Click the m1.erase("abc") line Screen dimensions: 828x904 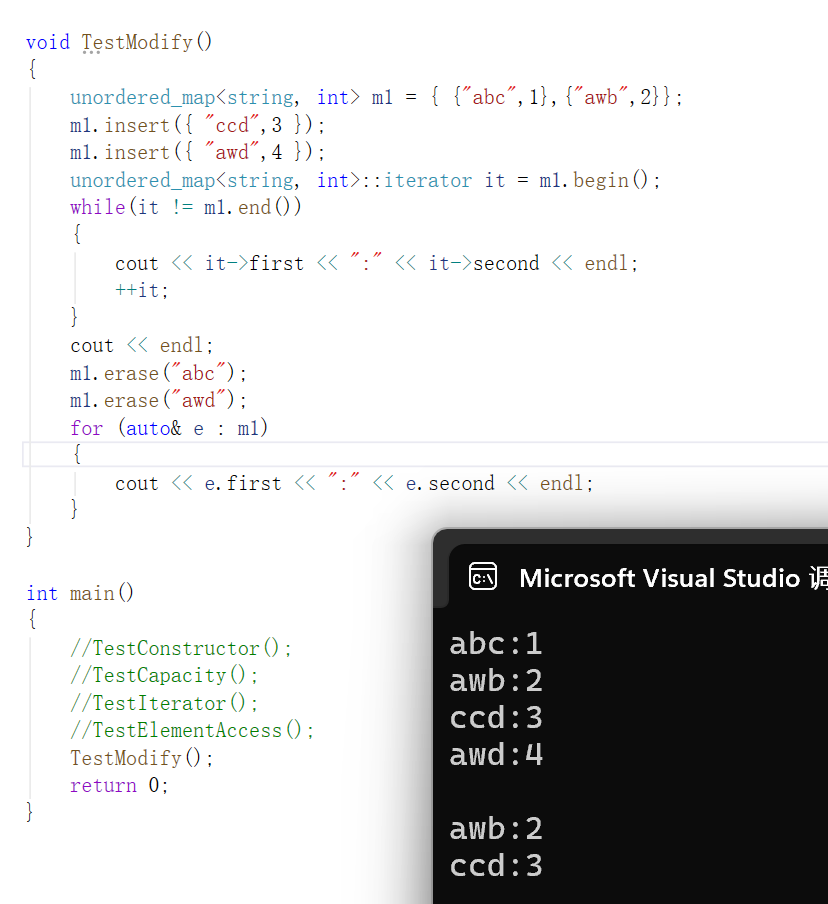pos(159,373)
